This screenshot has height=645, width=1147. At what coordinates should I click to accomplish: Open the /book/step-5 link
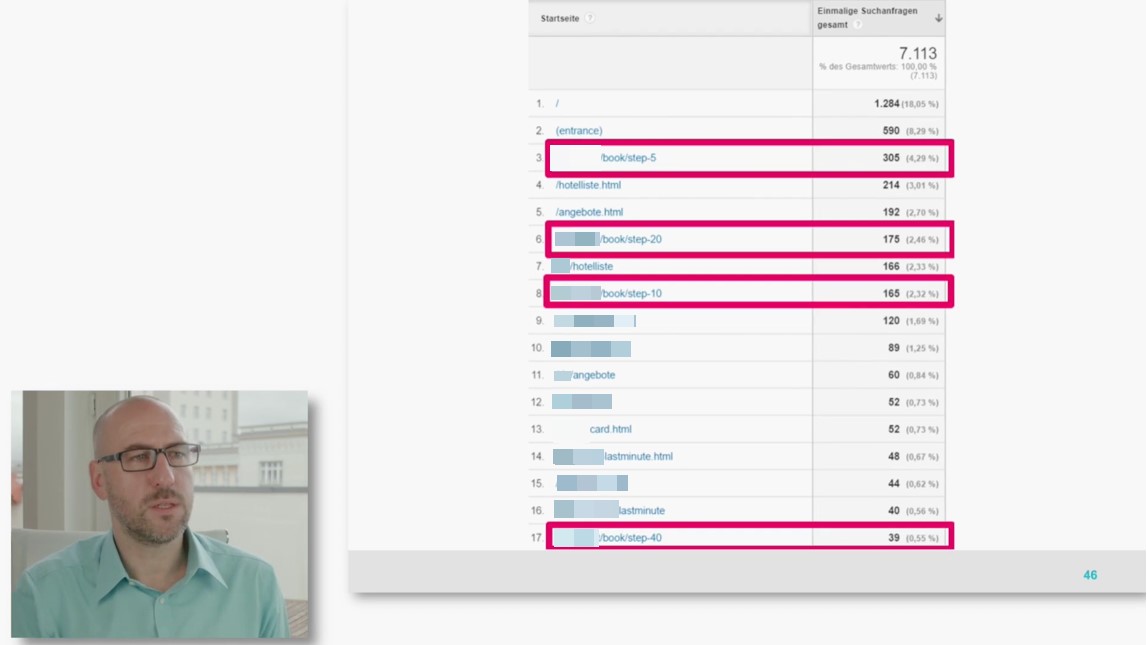pyautogui.click(x=628, y=158)
